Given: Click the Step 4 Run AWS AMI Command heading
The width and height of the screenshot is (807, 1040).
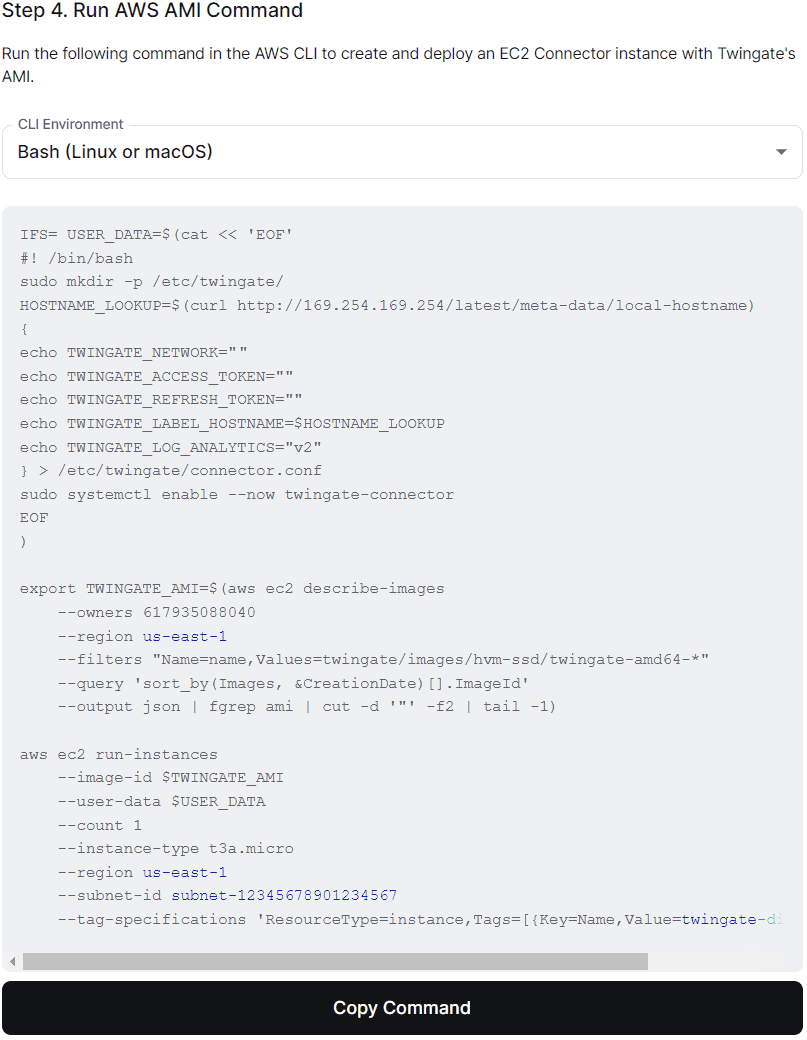Looking at the screenshot, I should click(152, 12).
